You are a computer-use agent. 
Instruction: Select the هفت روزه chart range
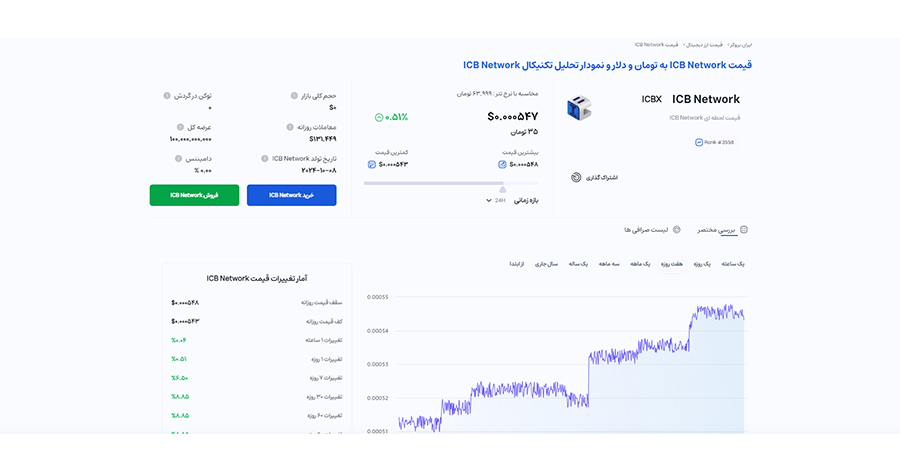pos(672,264)
